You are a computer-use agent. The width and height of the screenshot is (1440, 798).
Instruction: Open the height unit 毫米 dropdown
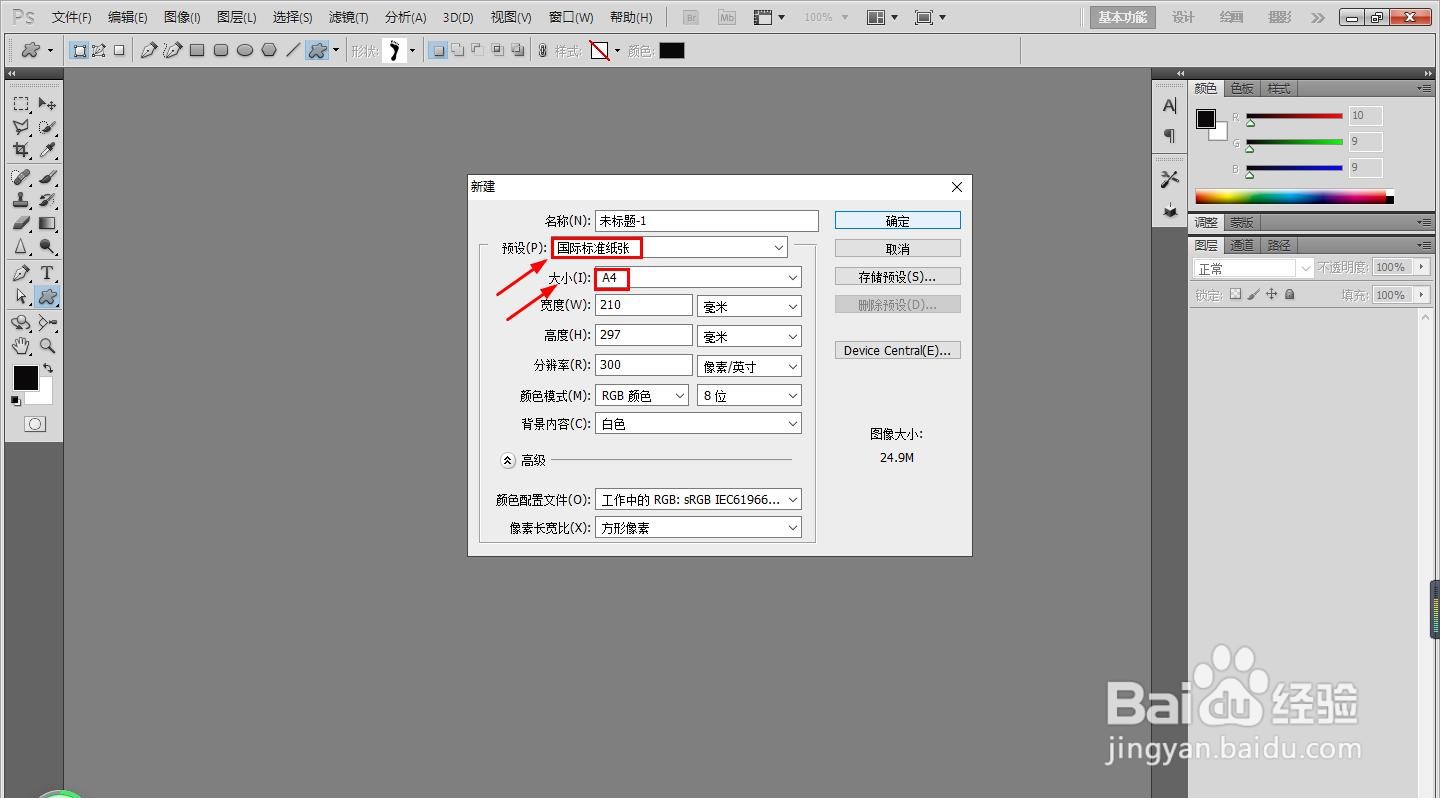click(749, 337)
